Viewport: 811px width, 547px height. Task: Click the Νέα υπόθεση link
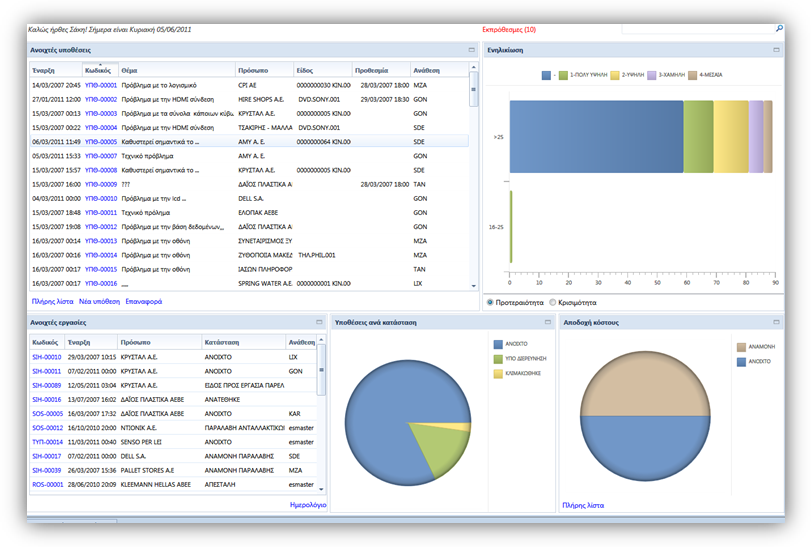tap(99, 301)
